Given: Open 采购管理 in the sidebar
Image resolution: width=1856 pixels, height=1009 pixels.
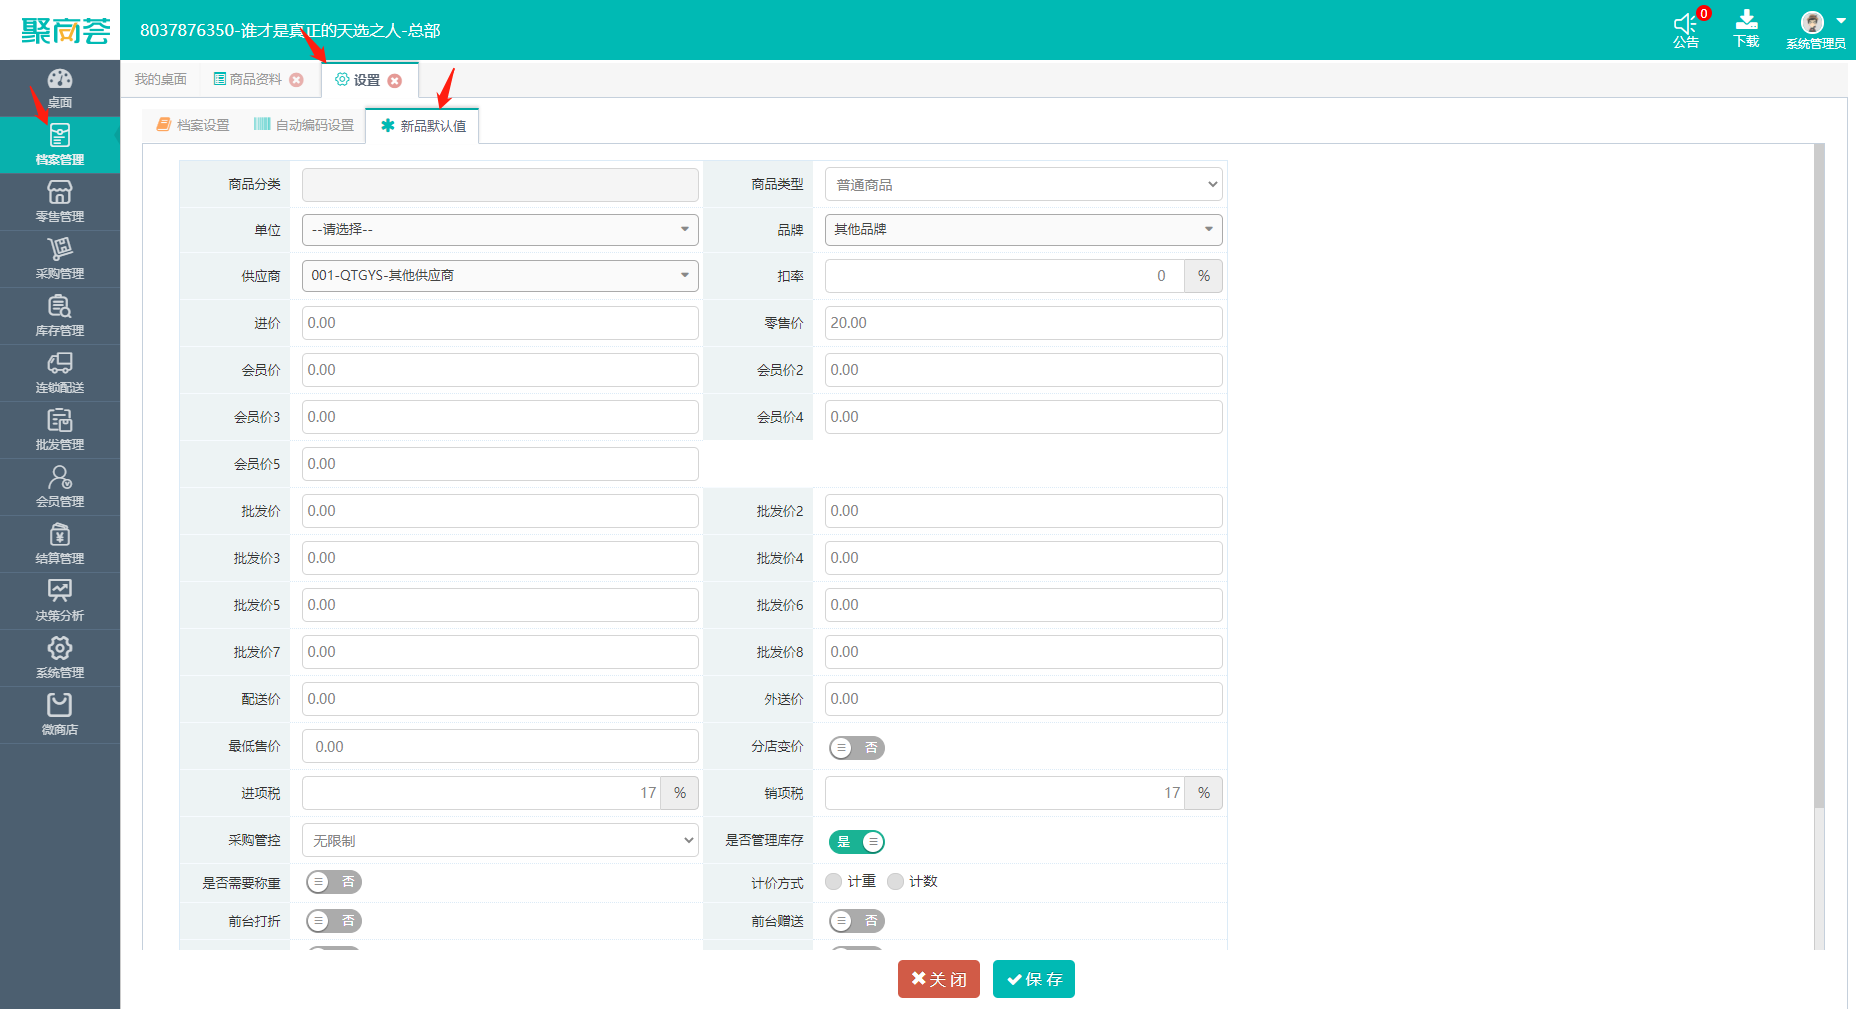Looking at the screenshot, I should pyautogui.click(x=60, y=259).
